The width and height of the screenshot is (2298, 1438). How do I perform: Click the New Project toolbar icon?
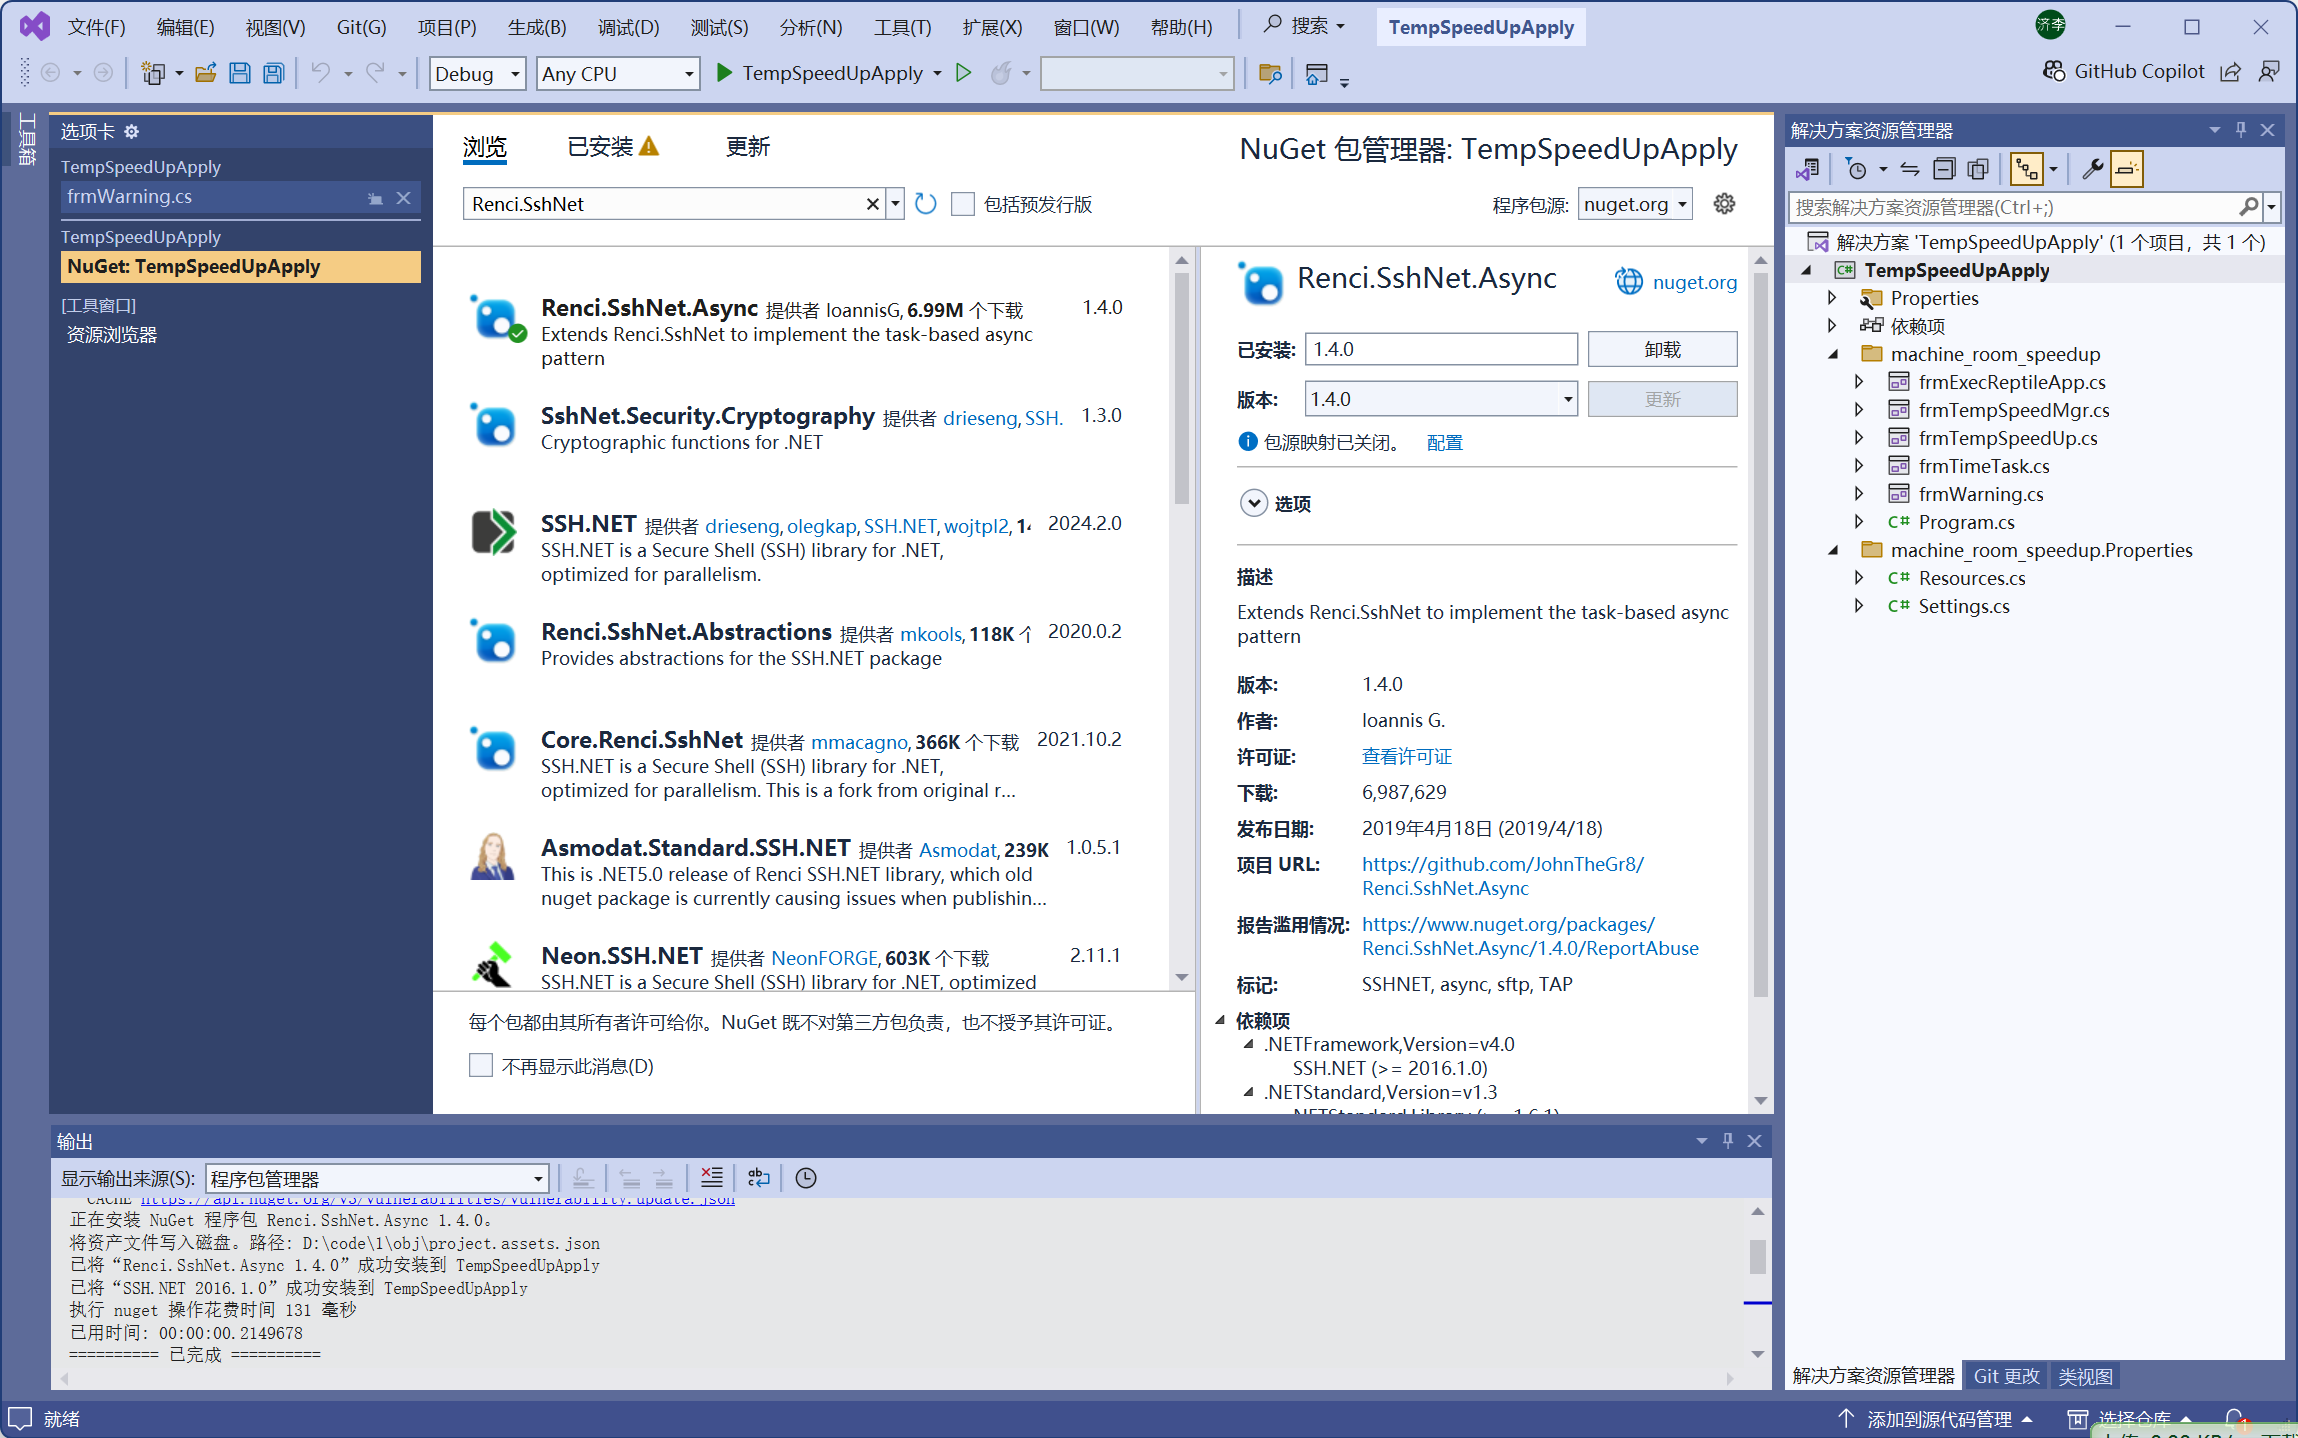click(153, 73)
